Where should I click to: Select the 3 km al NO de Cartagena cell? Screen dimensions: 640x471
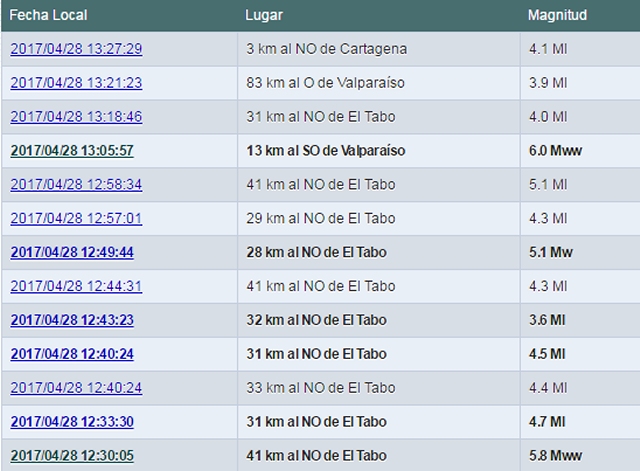[326, 49]
